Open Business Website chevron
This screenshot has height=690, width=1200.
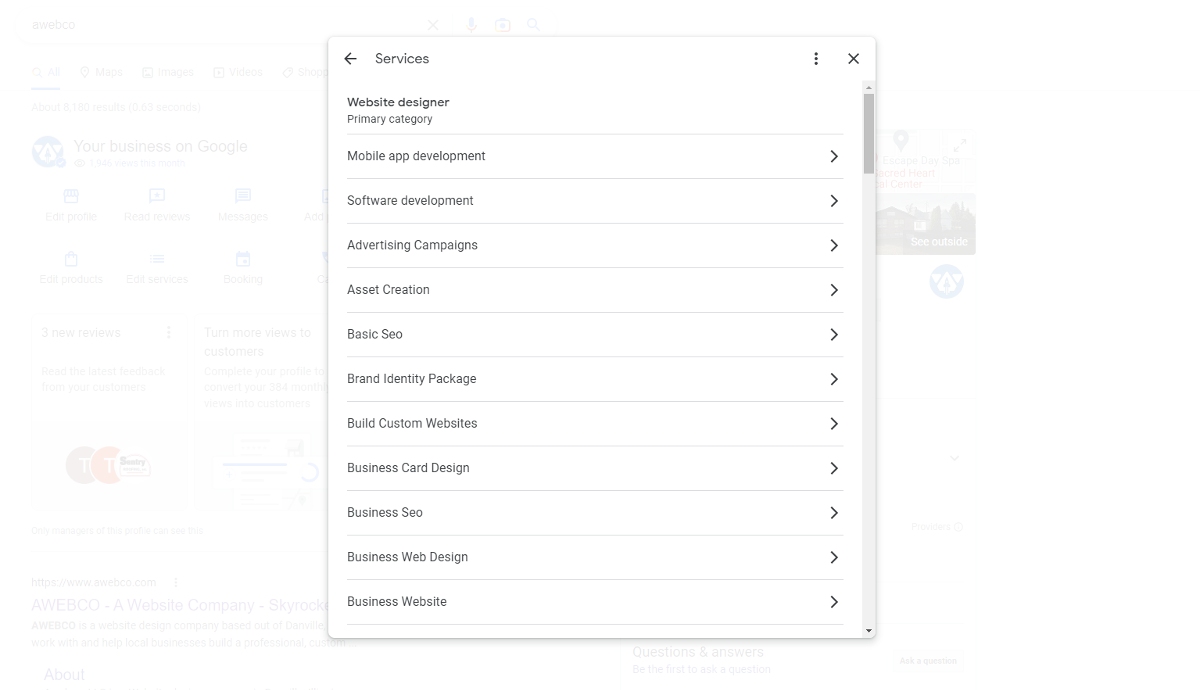[x=834, y=601]
